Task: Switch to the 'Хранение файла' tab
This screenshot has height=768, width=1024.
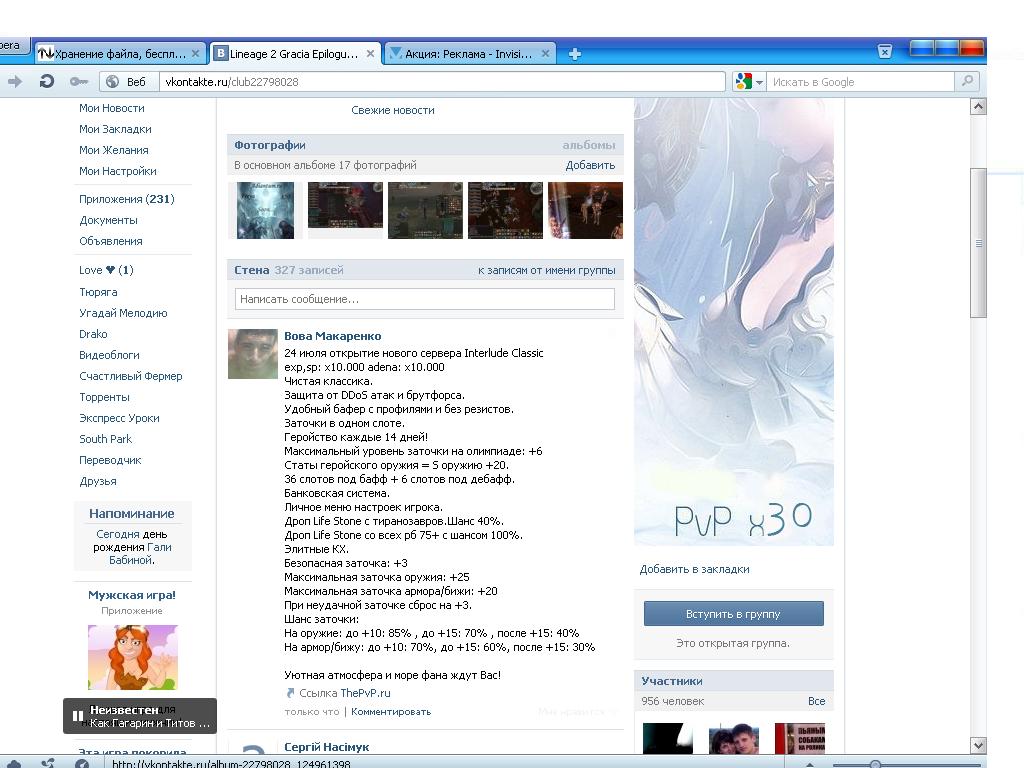Action: pos(120,54)
